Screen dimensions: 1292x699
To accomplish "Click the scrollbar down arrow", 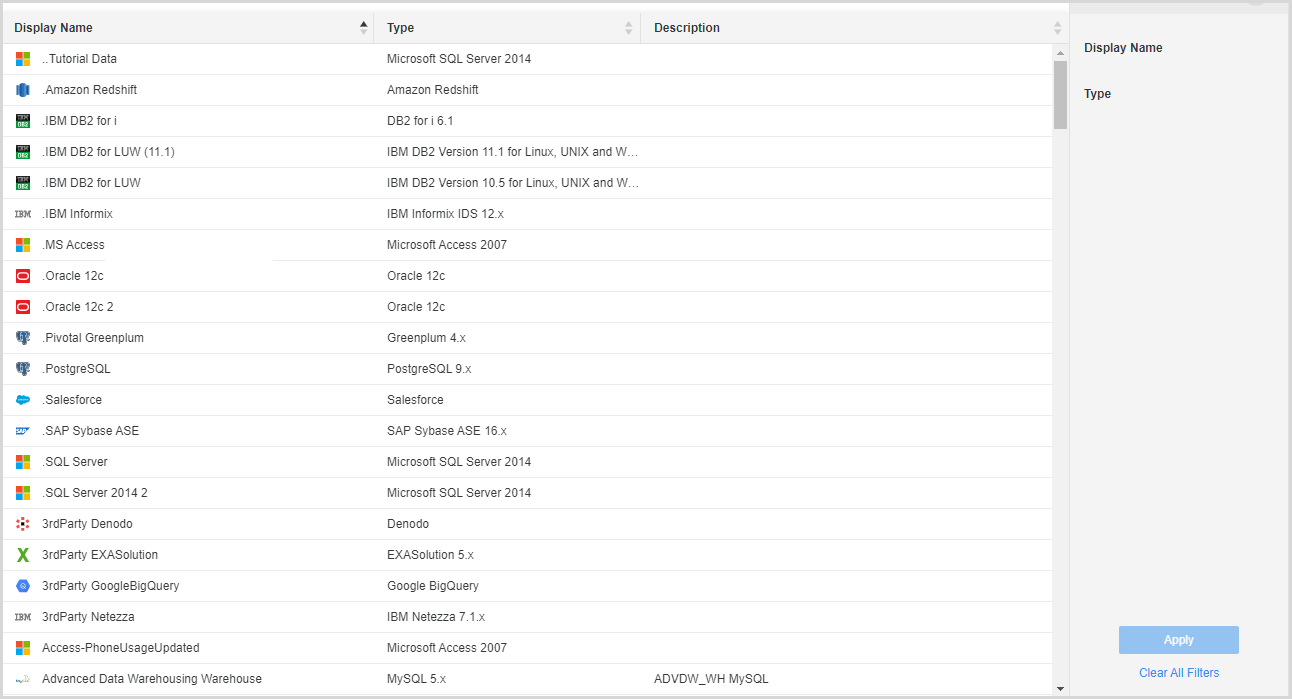I will 1060,688.
